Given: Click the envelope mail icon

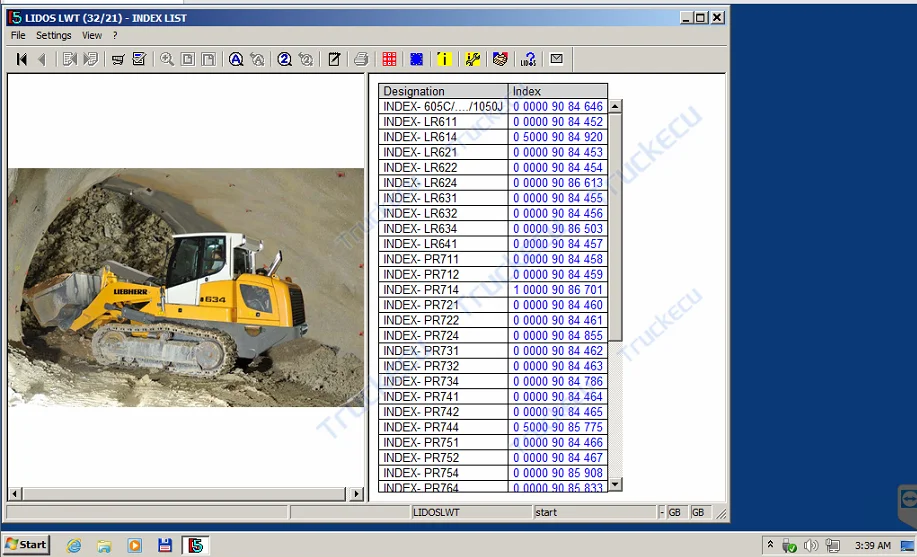Looking at the screenshot, I should coord(557,59).
